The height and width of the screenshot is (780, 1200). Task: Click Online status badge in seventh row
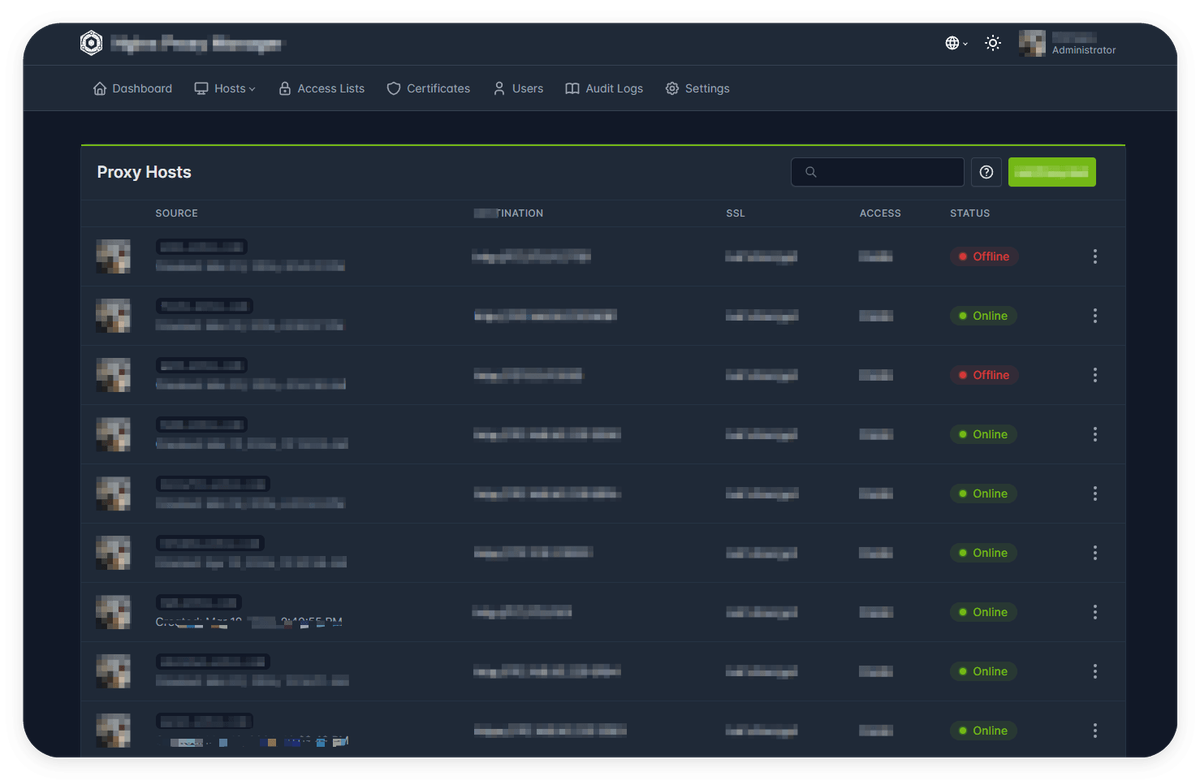point(983,612)
